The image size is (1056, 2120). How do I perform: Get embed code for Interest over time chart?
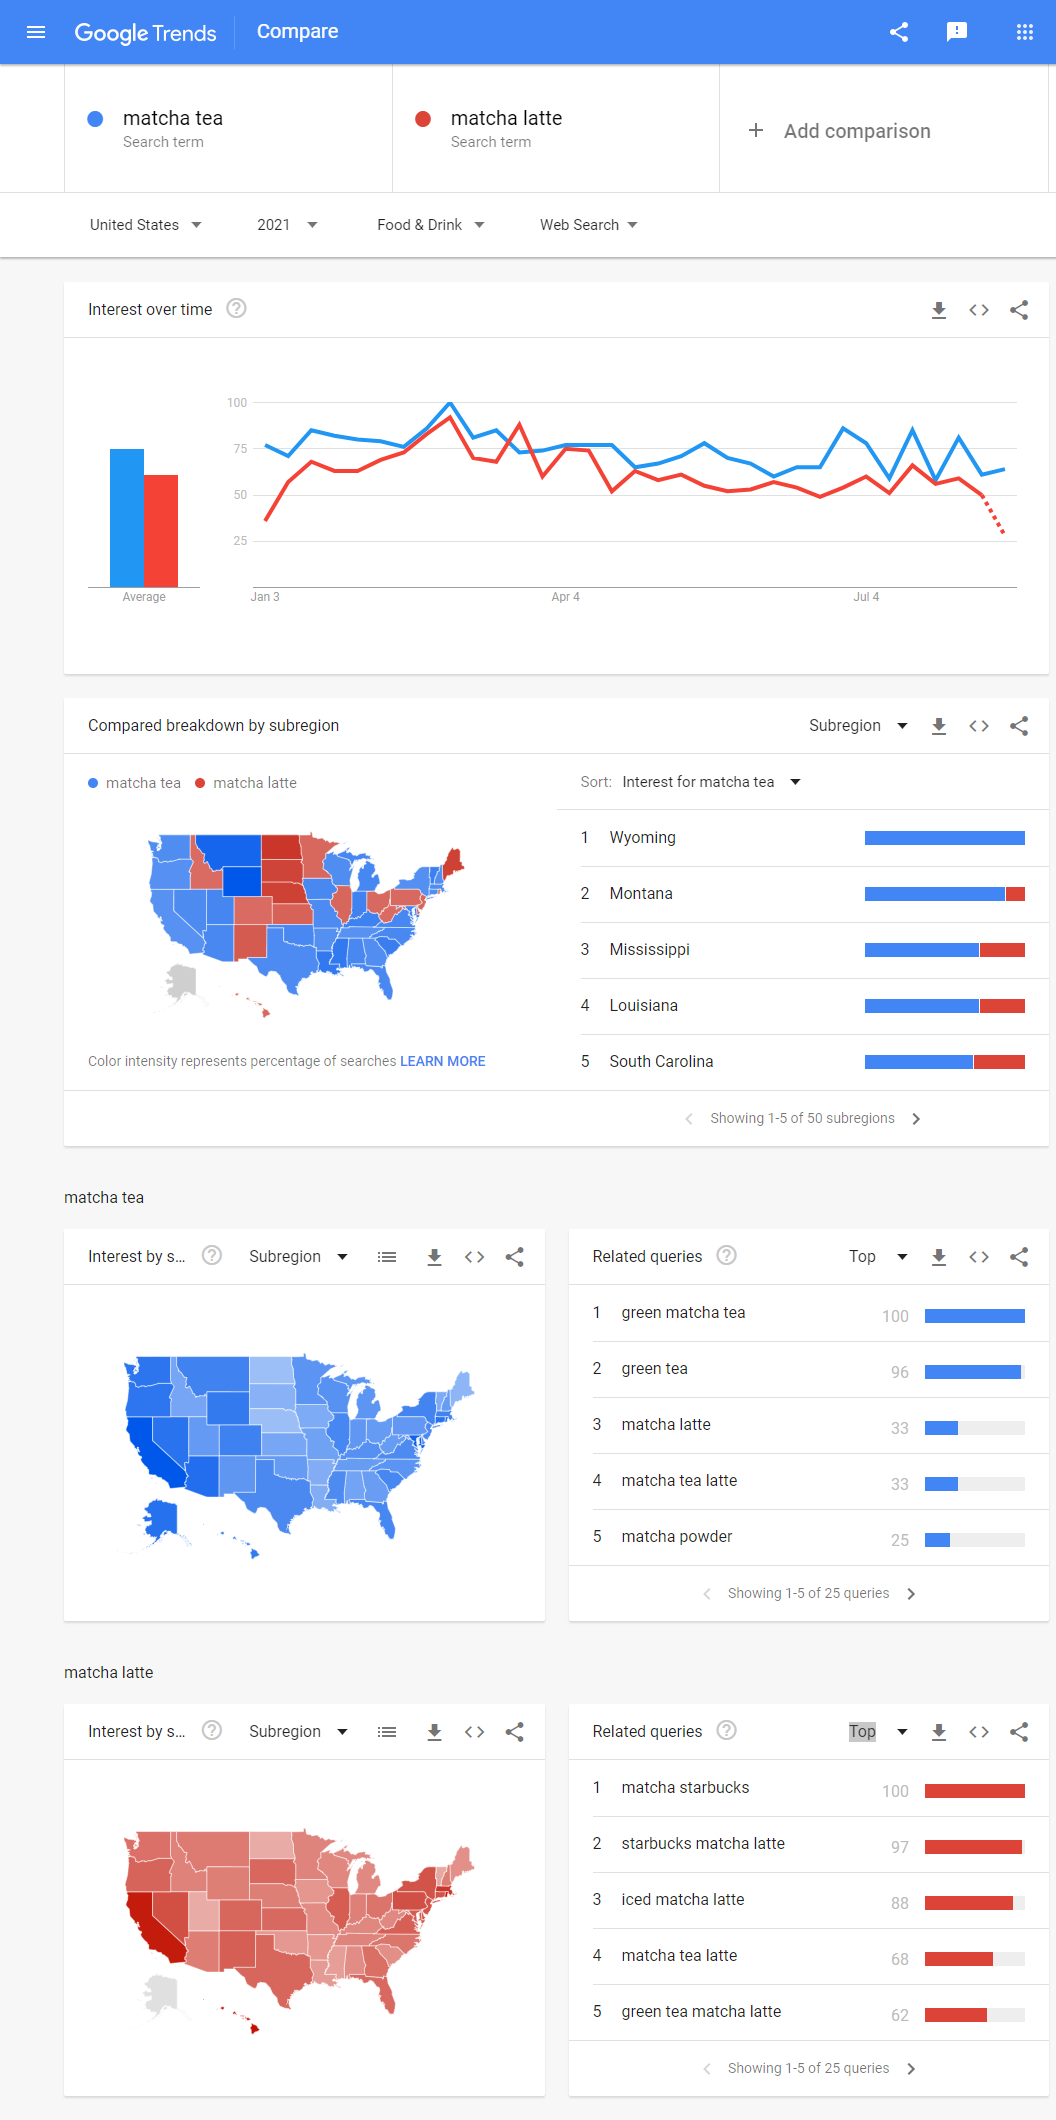click(978, 310)
